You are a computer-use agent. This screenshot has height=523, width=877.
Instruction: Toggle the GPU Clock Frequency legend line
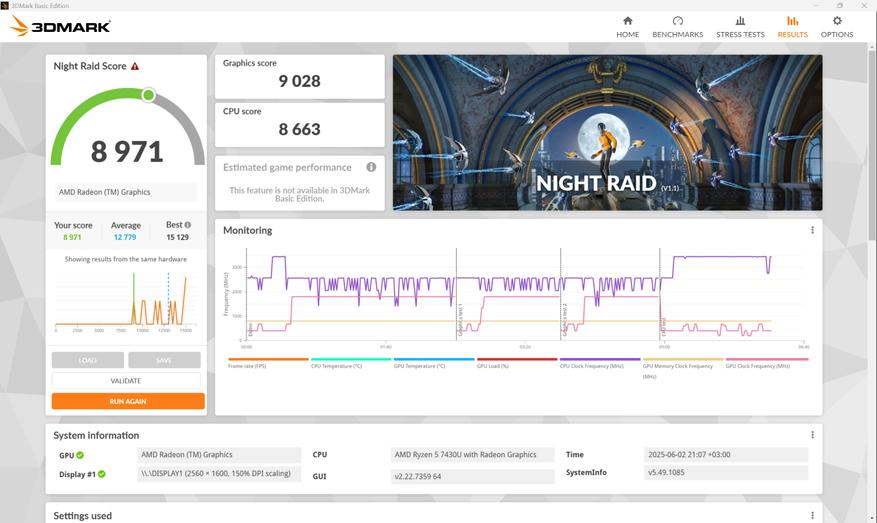pyautogui.click(x=766, y=362)
